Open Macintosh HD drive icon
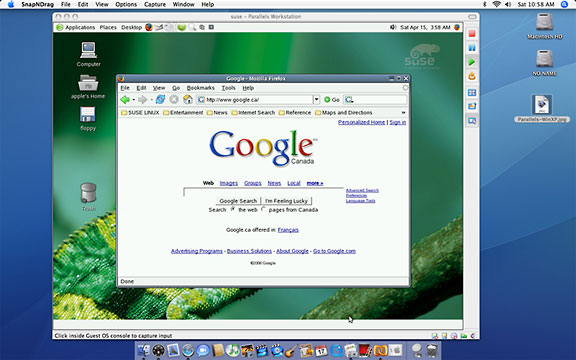 pyautogui.click(x=544, y=26)
